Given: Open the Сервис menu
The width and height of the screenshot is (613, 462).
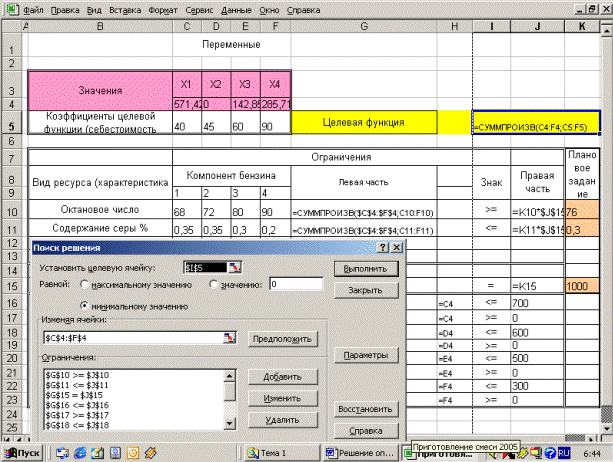Looking at the screenshot, I should [199, 10].
